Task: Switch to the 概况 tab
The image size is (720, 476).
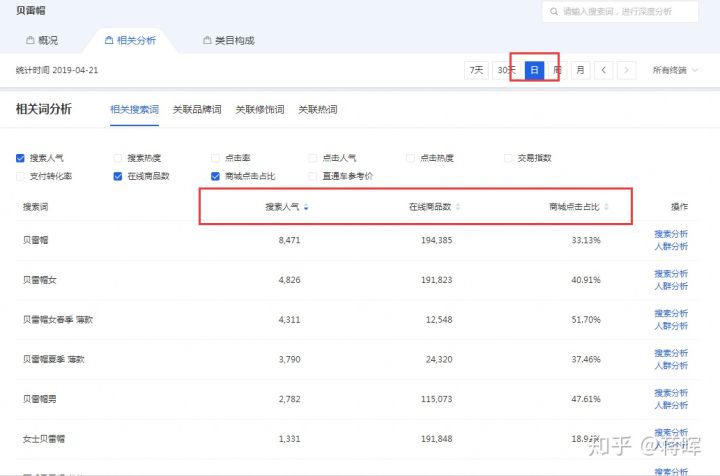Action: [x=42, y=40]
